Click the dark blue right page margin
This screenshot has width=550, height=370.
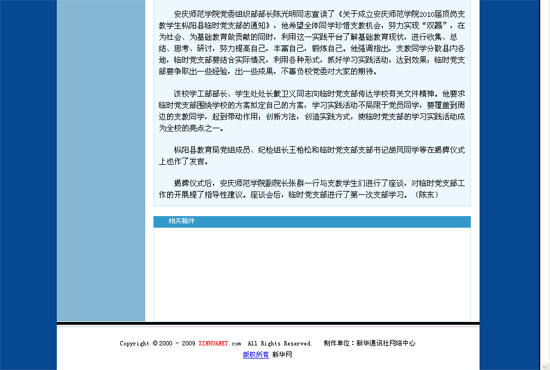tap(509, 185)
